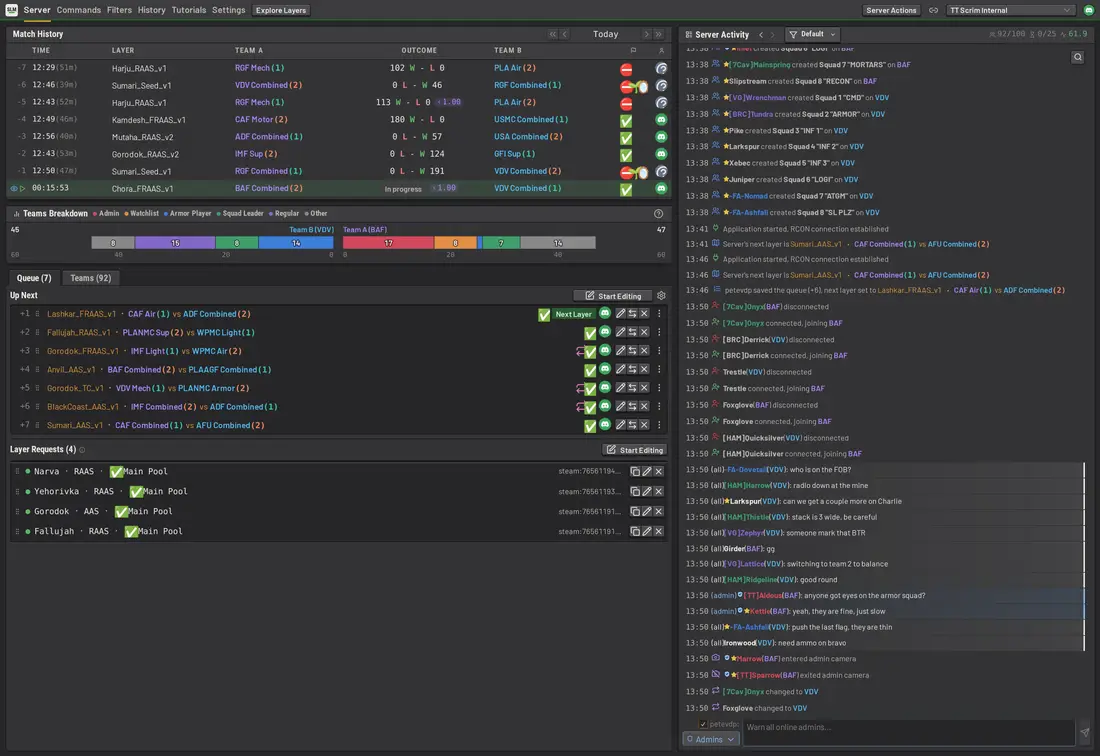
Task: Go to previous day in Match History
Action: coord(565,34)
